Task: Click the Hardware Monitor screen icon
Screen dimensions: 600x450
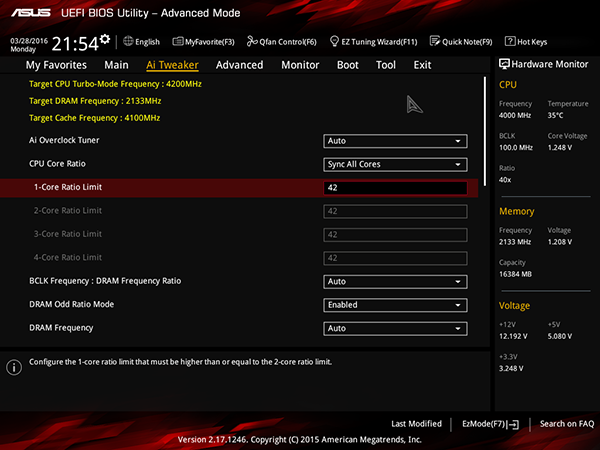Action: click(504, 64)
